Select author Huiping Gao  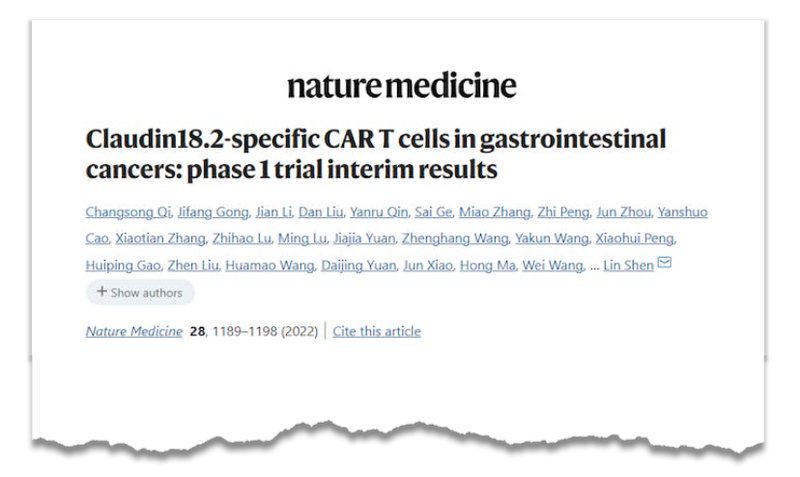(123, 265)
